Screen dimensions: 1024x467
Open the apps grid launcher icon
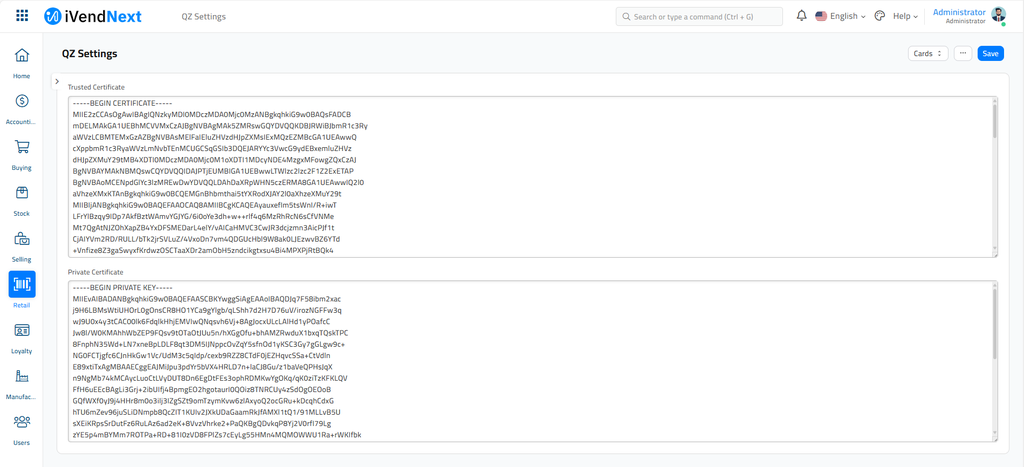click(x=22, y=16)
